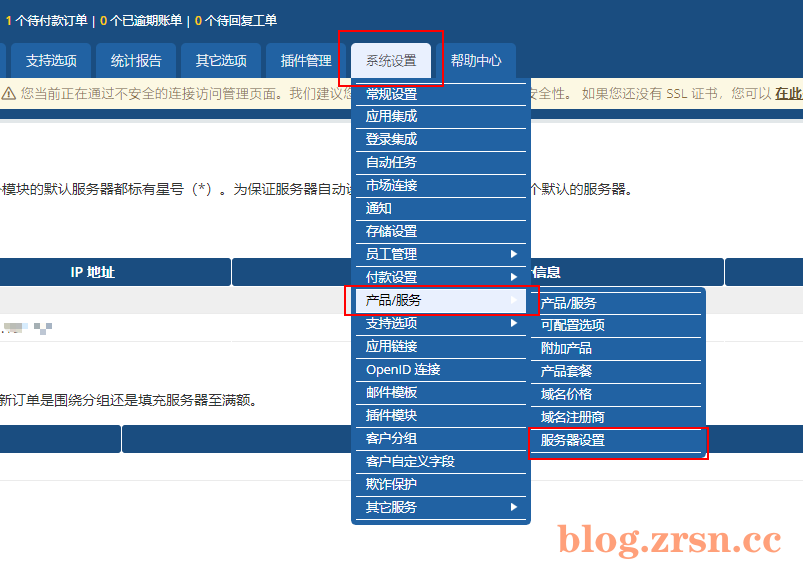
Task: Open the 其它选项 tab
Action: 221,60
